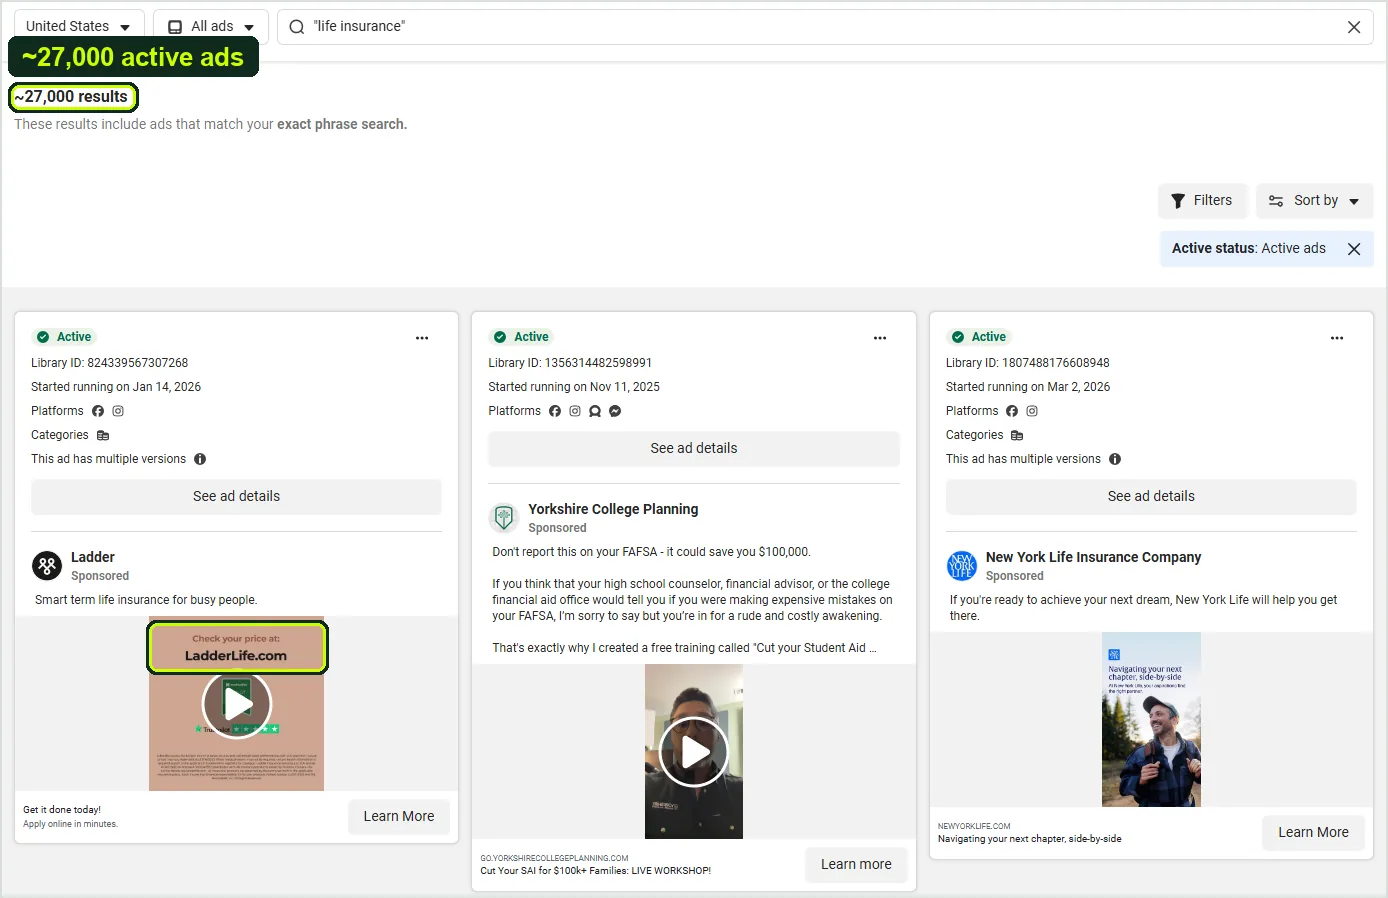Click the search magnifier icon
Screen dimensions: 1388x898
[x=297, y=27]
